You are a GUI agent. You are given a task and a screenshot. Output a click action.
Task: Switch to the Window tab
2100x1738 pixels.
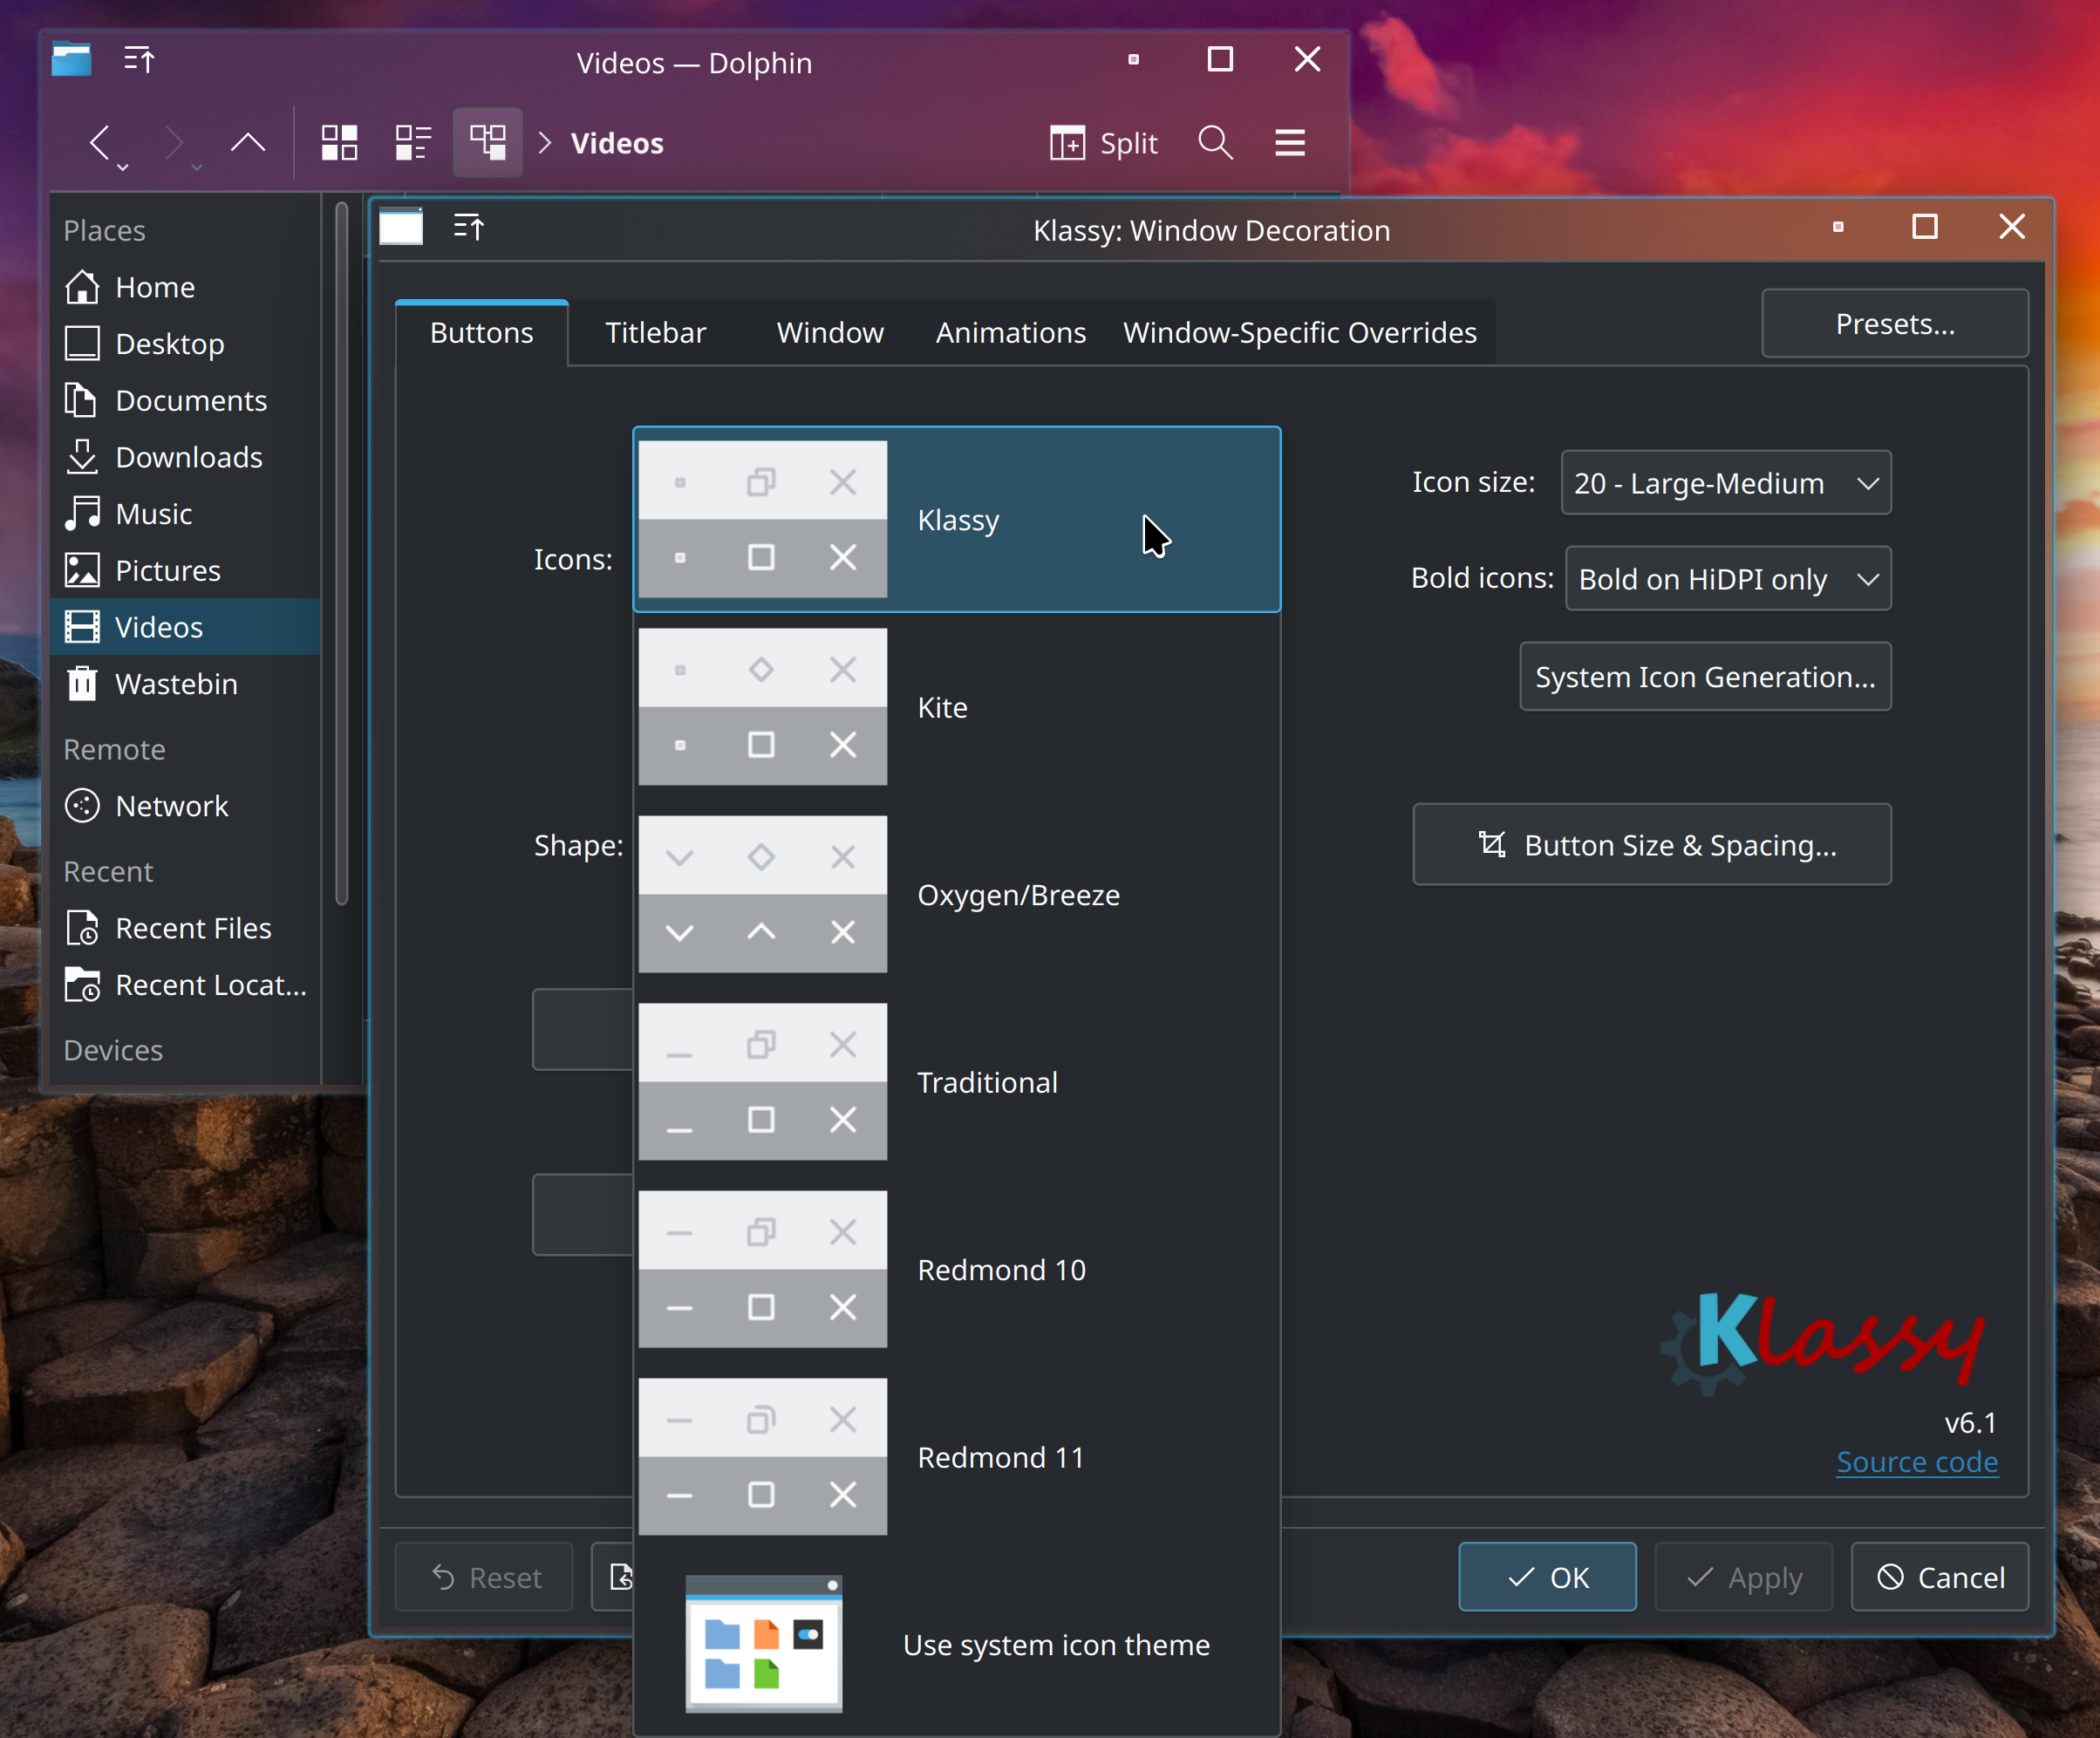(830, 333)
